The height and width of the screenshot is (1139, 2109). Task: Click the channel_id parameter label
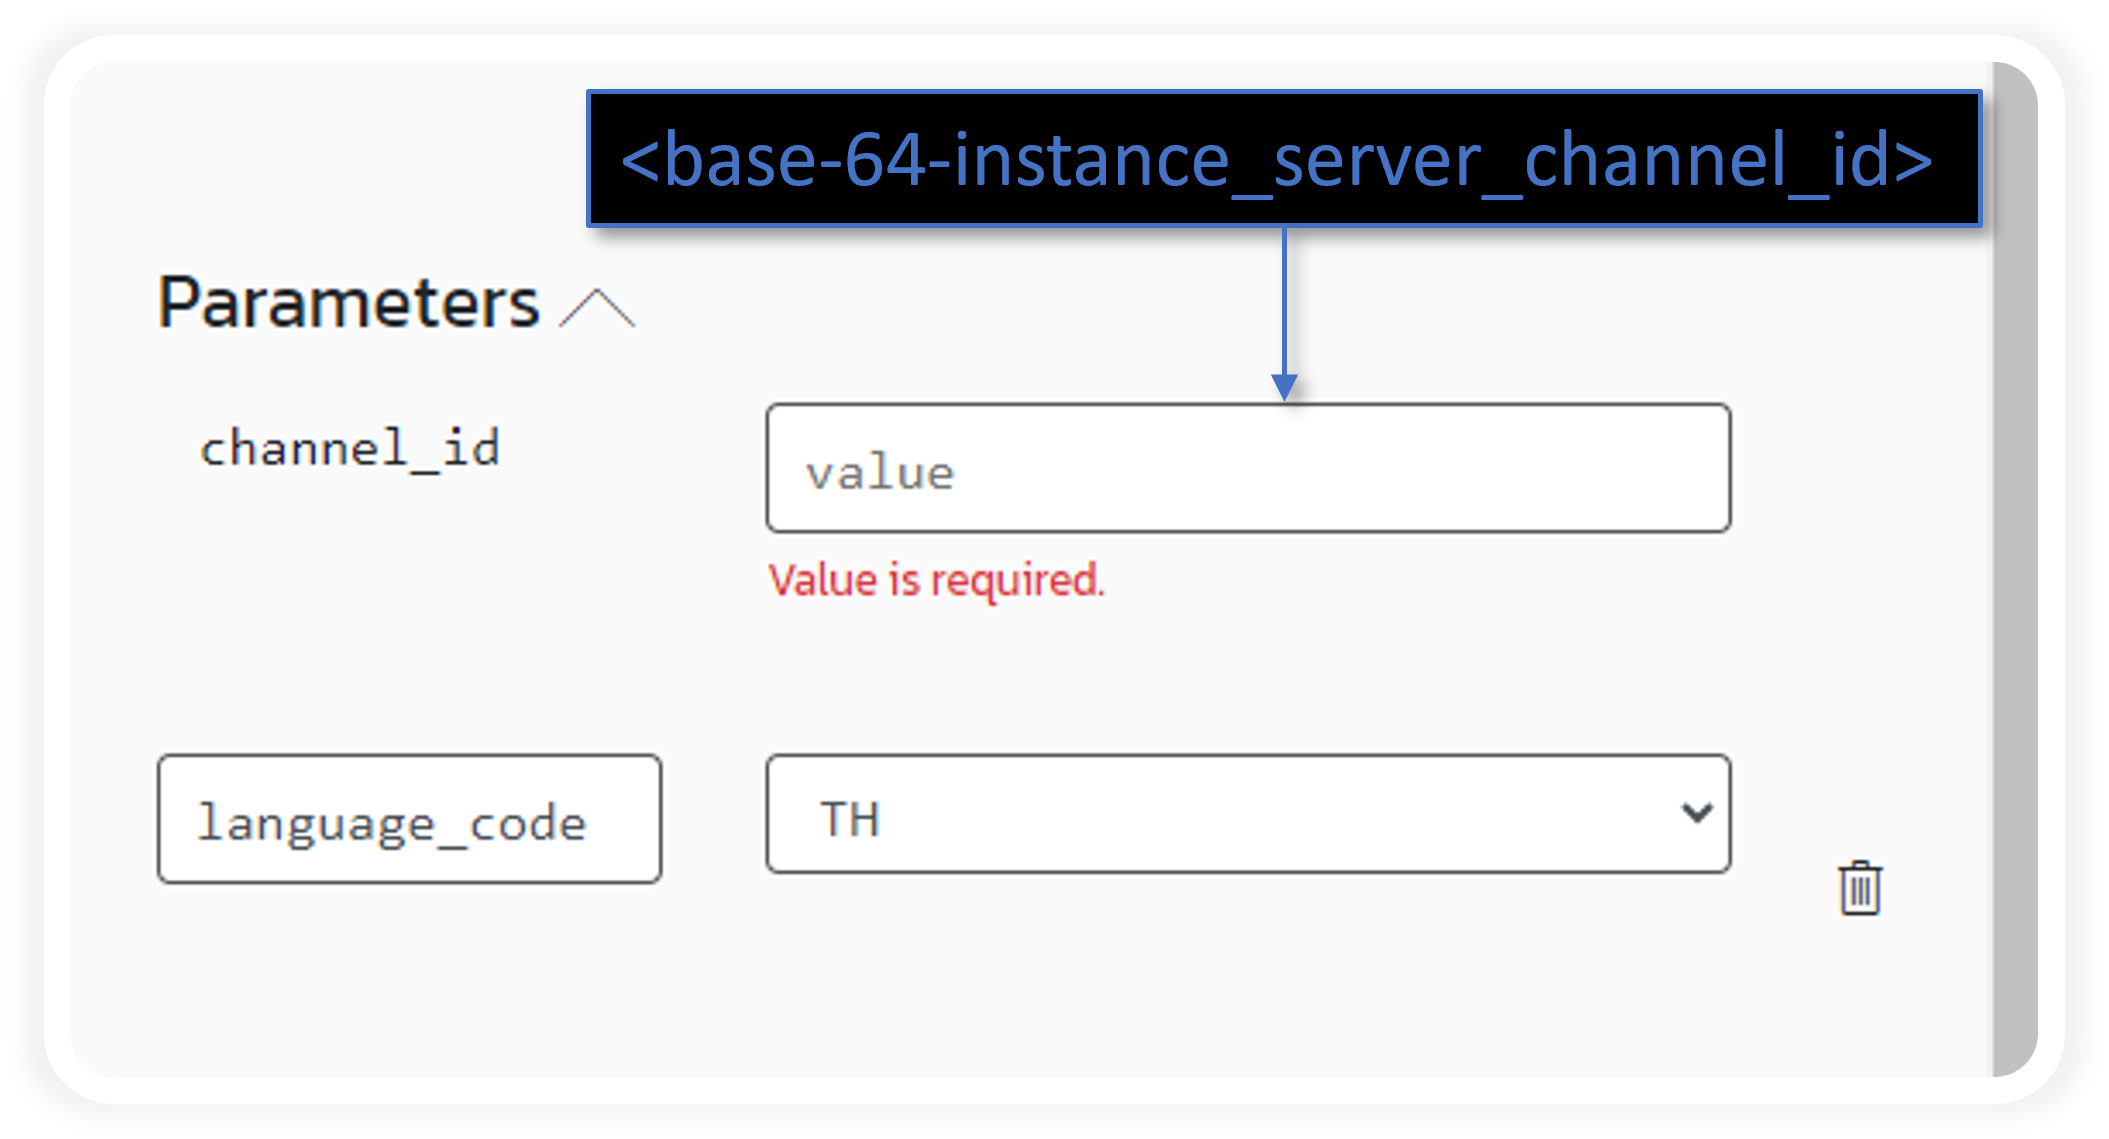click(349, 449)
